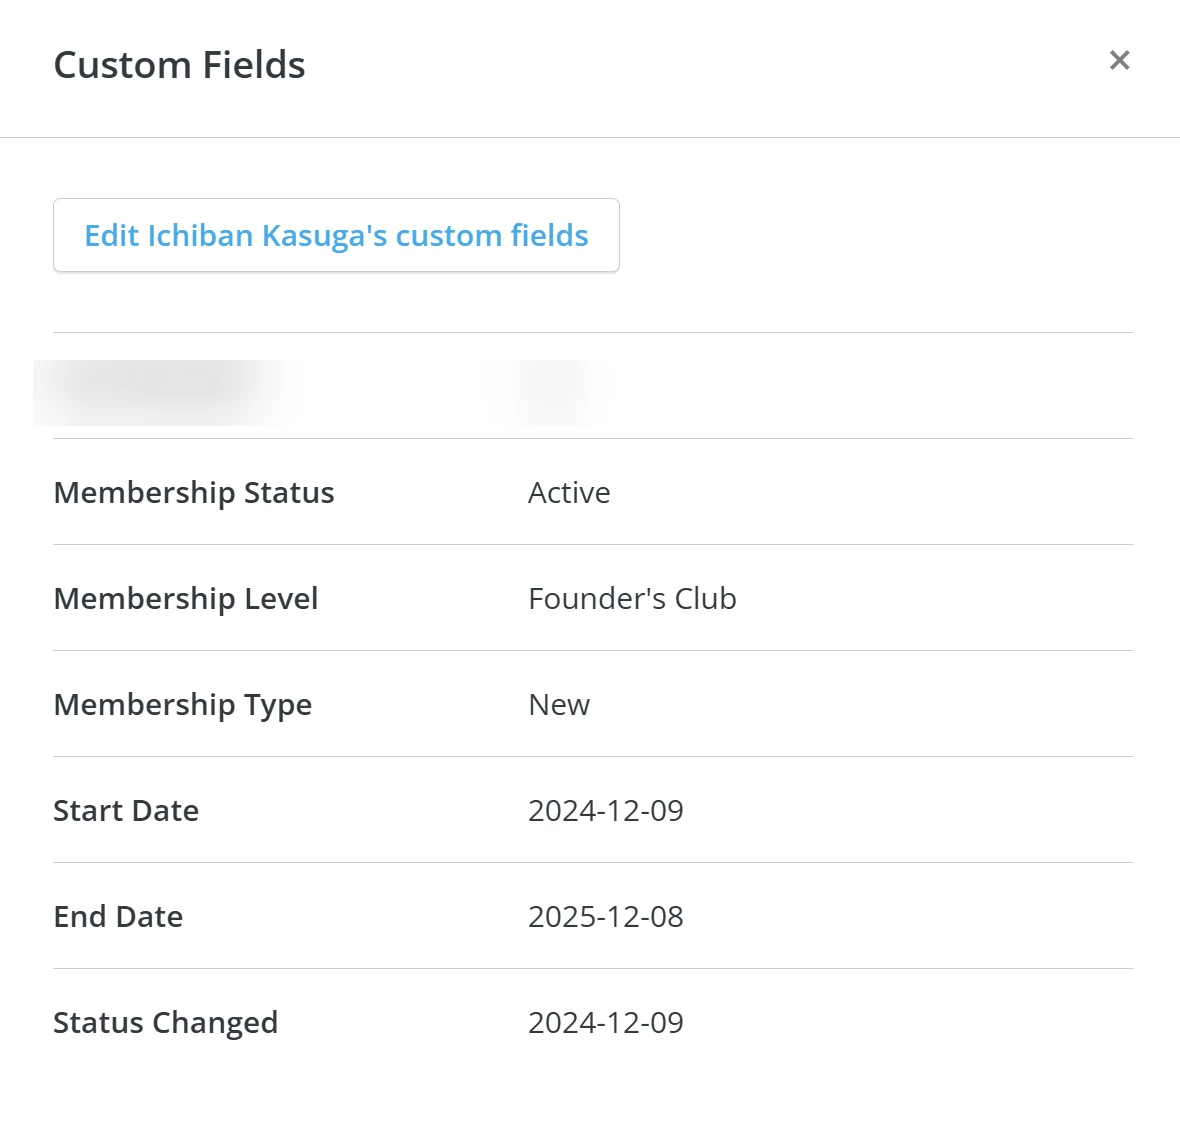This screenshot has height=1124, width=1180.
Task: Click the Founder's Club value
Action: [x=632, y=598]
